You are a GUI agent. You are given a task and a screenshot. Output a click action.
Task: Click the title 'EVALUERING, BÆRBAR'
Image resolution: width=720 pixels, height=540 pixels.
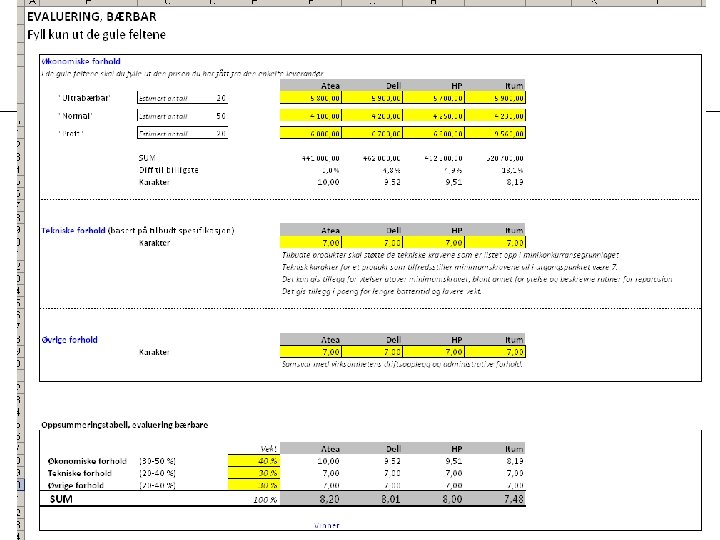92,17
